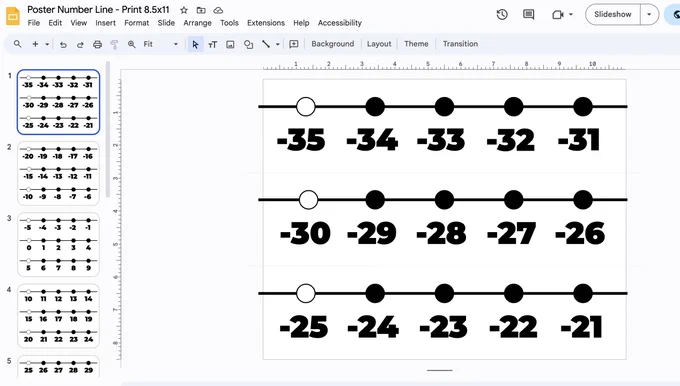Viewport: 680px width, 386px height.
Task: Select the -21 number label
Action: pyautogui.click(x=582, y=327)
